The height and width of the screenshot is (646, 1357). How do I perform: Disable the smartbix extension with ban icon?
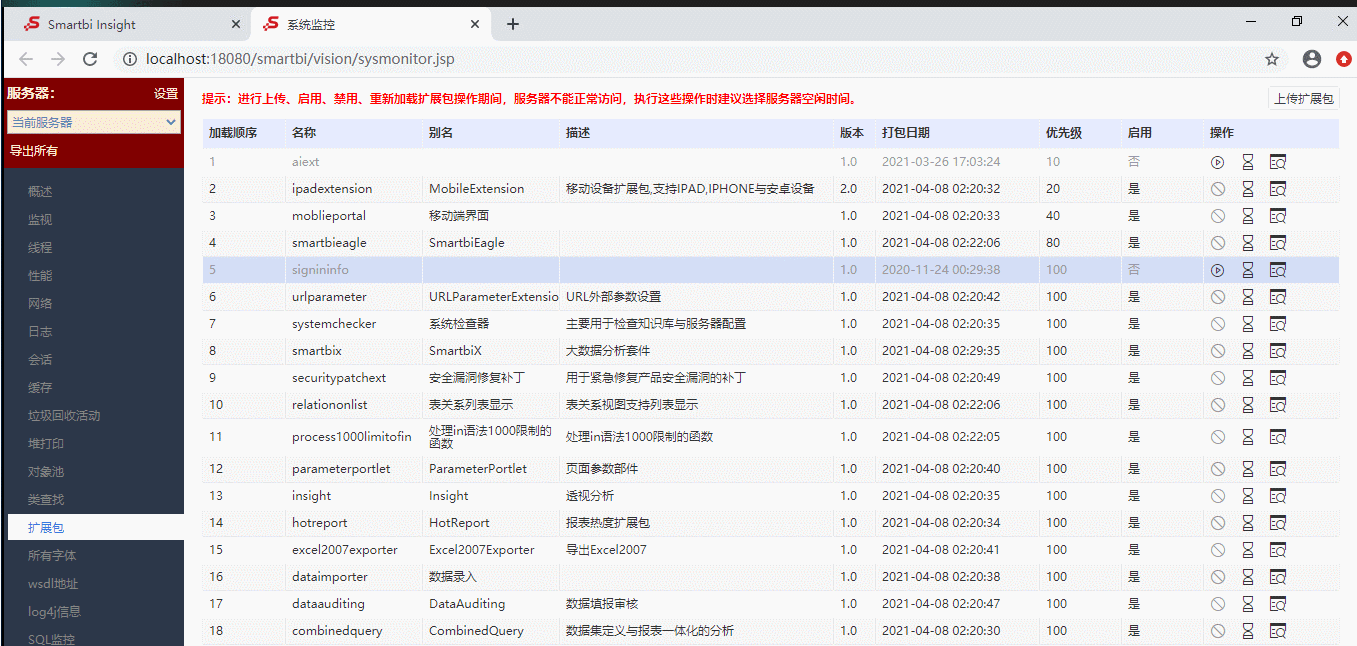point(1217,351)
